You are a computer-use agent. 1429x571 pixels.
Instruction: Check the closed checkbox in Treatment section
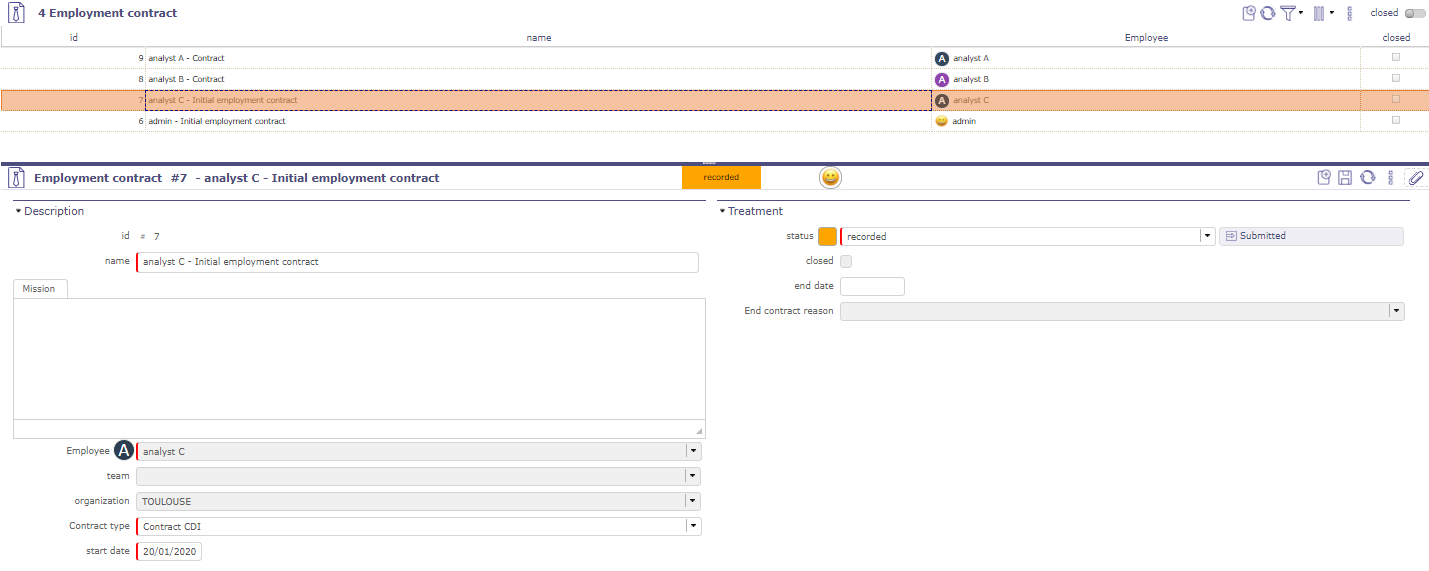point(846,261)
